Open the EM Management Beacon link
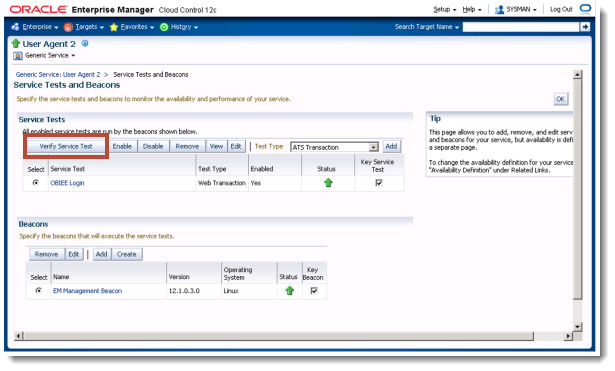The height and width of the screenshot is (371, 615). pyautogui.click(x=87, y=291)
